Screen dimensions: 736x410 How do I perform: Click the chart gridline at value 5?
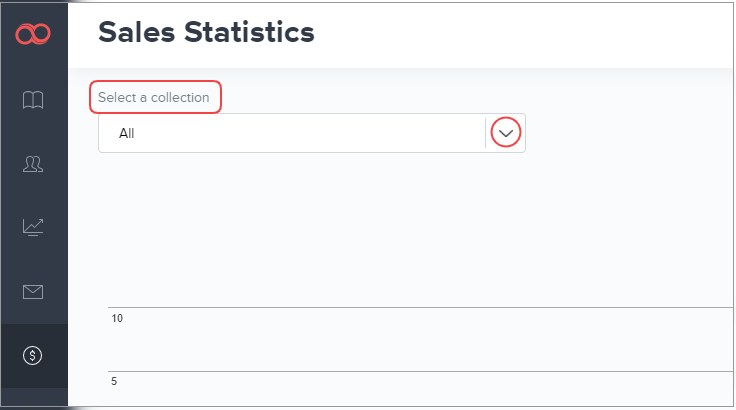tap(420, 371)
